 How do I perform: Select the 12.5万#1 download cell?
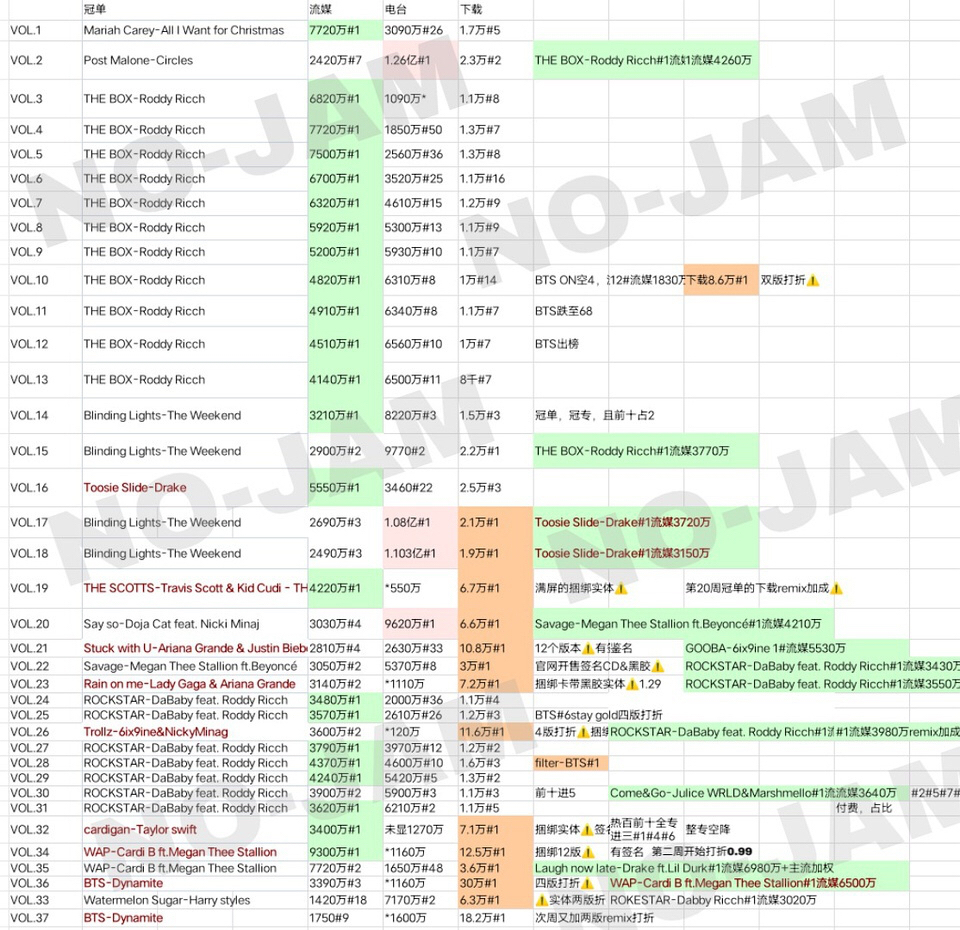496,852
